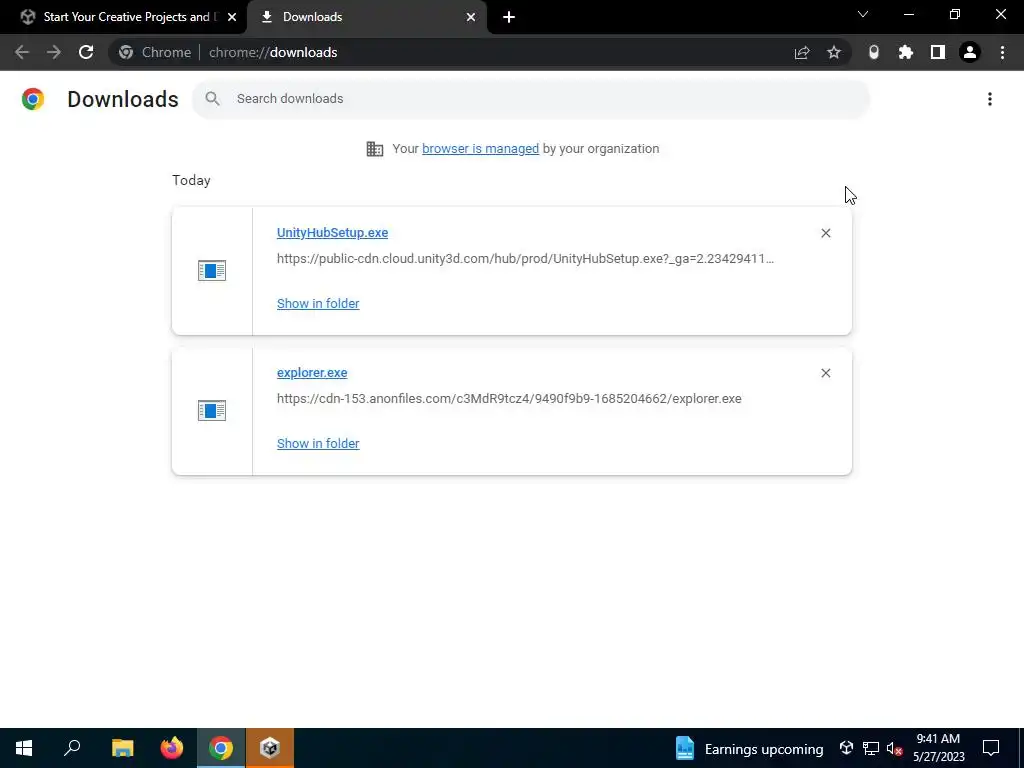Image resolution: width=1024 pixels, height=768 pixels.
Task: Close the Downloads tab
Action: pos(471,17)
